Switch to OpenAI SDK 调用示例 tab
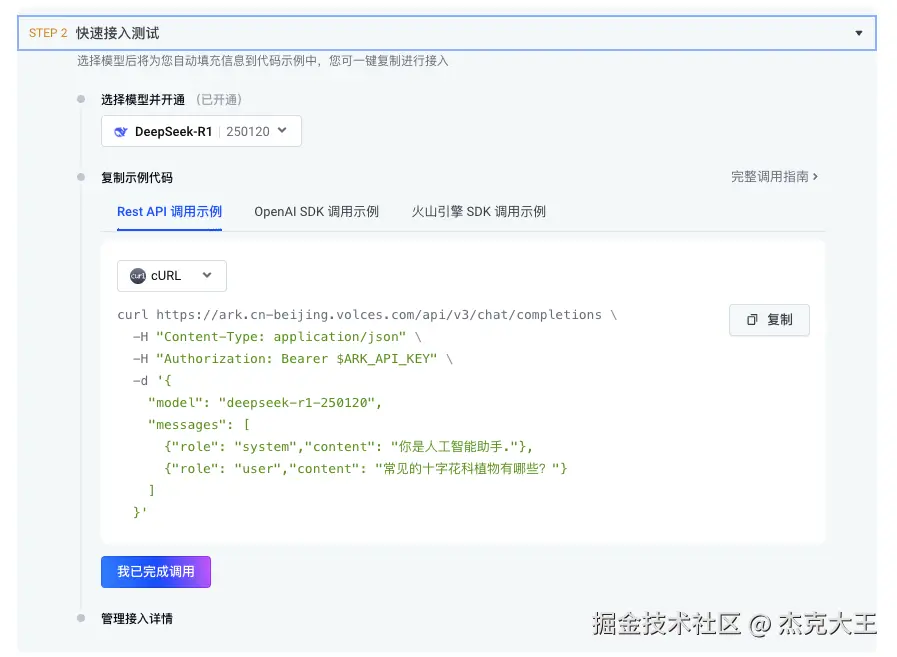This screenshot has height=657, width=897. [316, 212]
